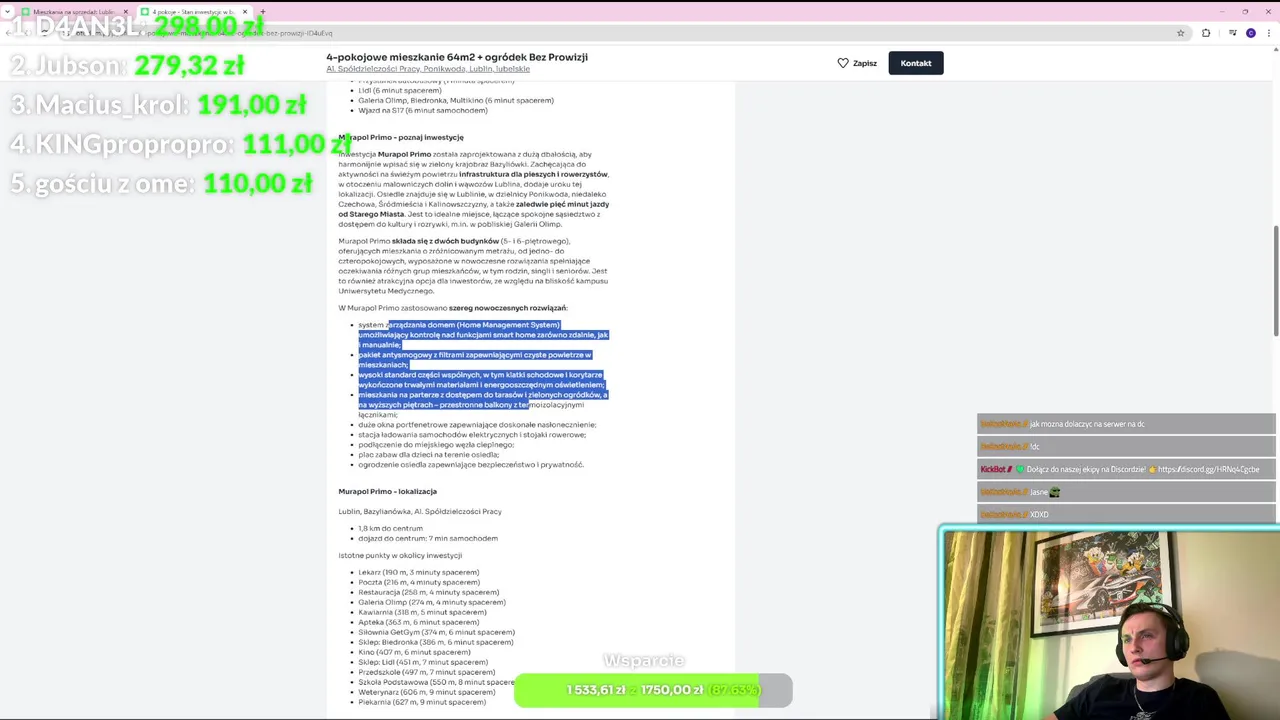Click the 'Wjazd na S17' list item

coord(423,110)
